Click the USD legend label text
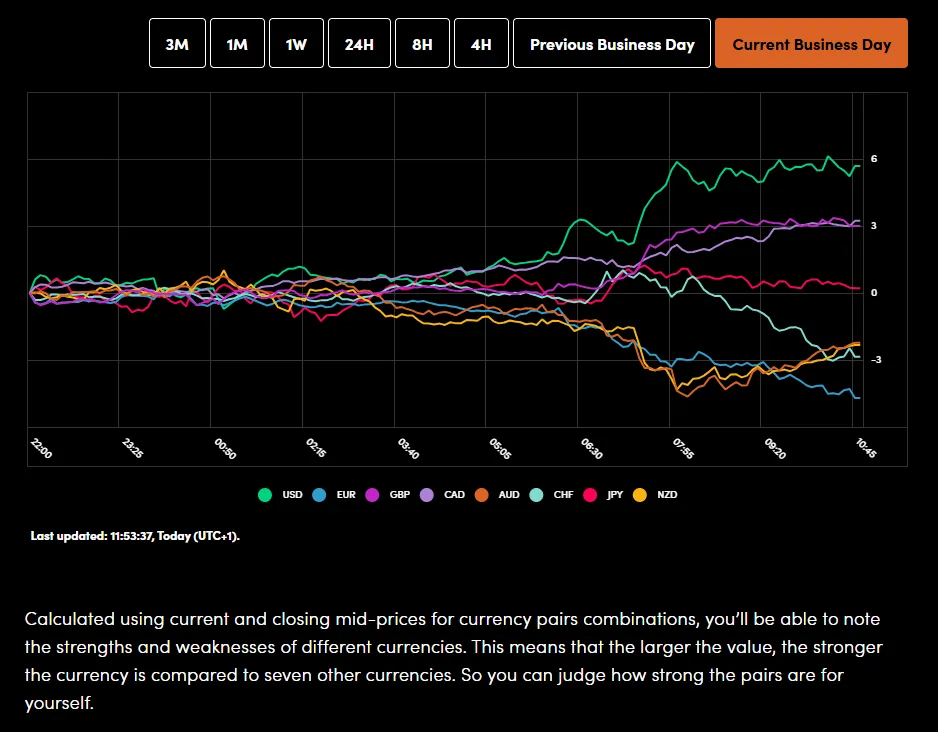 click(292, 494)
